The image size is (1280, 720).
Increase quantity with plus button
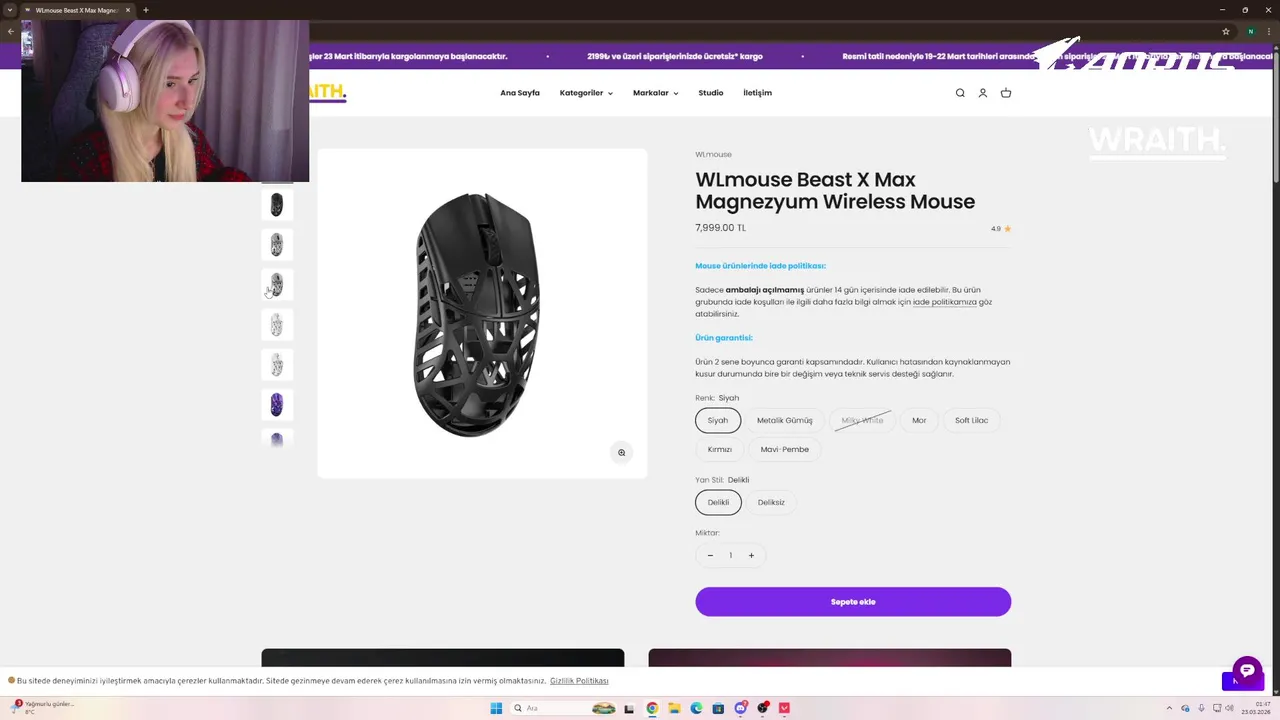tap(751, 556)
